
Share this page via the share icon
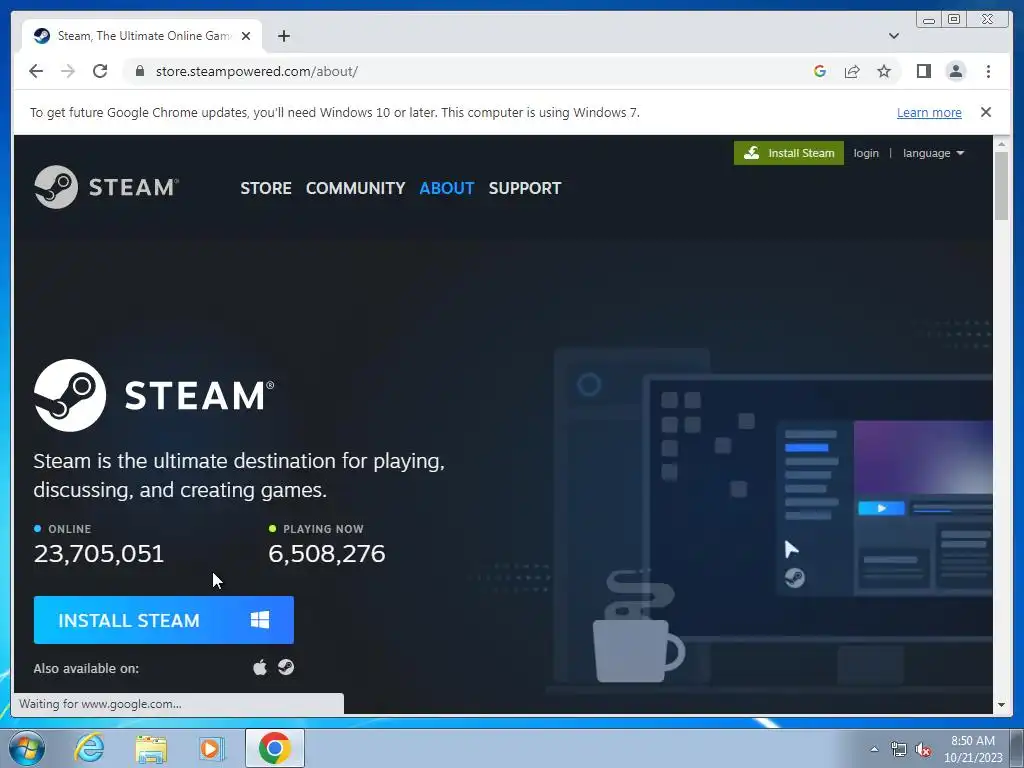(852, 71)
